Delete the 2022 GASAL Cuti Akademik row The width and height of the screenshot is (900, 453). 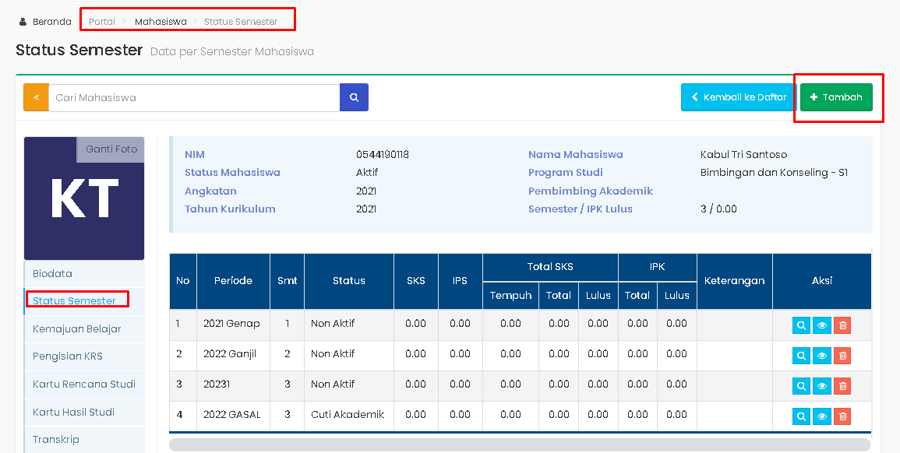pyautogui.click(x=842, y=416)
